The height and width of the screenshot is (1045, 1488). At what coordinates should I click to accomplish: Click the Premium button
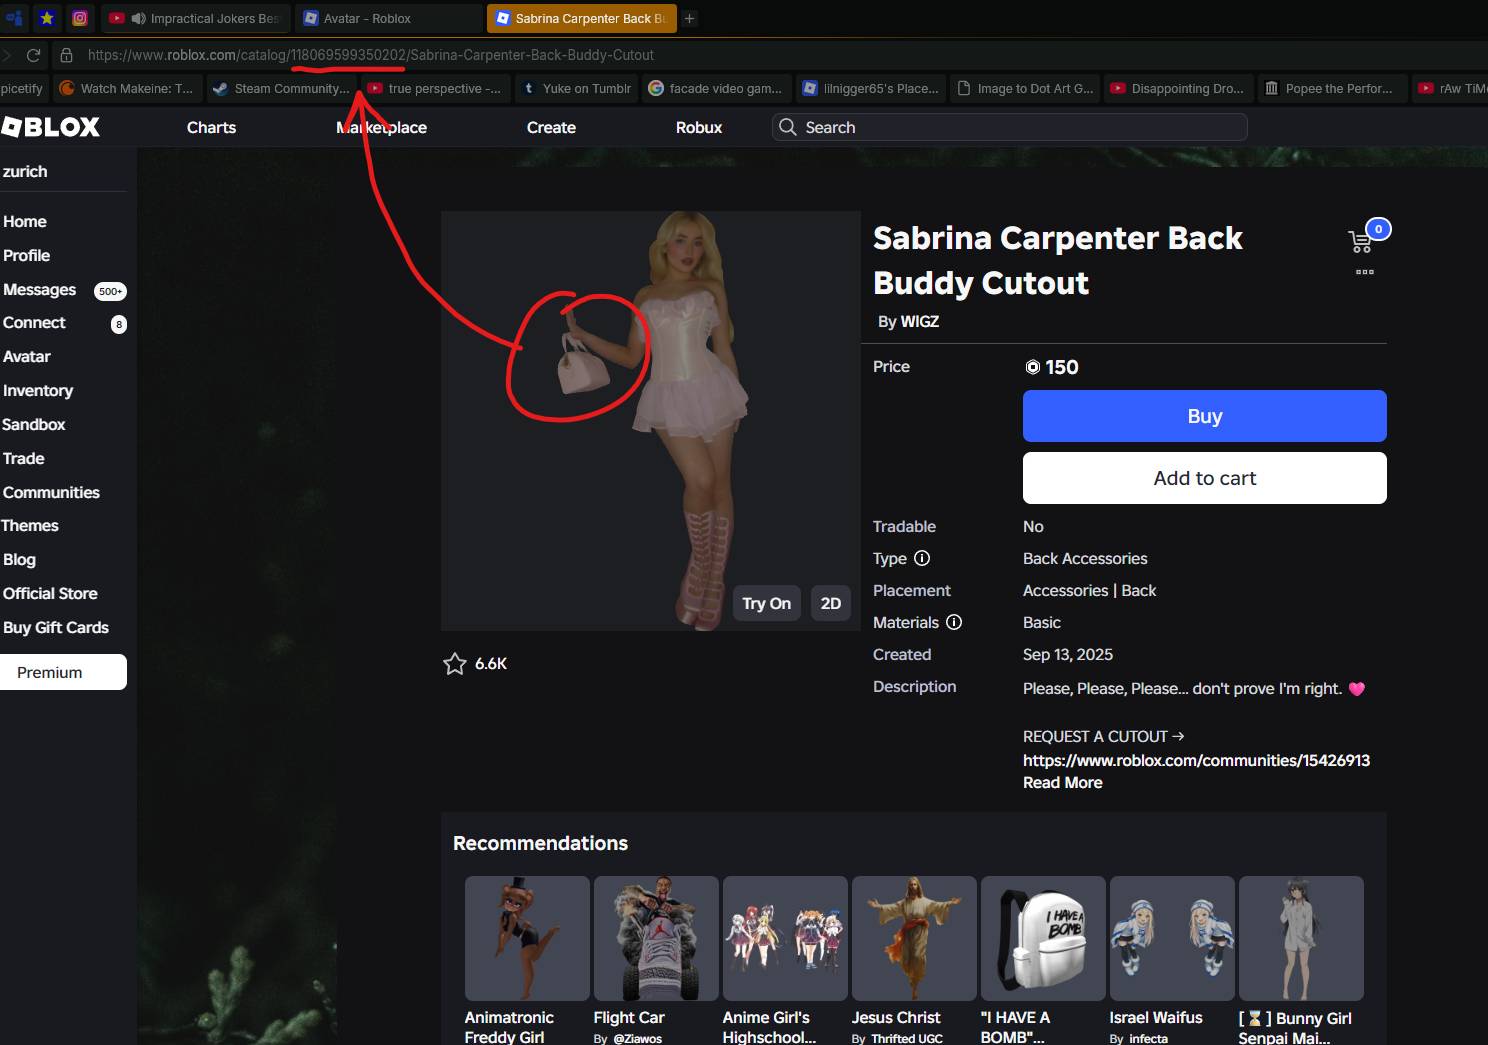[63, 672]
